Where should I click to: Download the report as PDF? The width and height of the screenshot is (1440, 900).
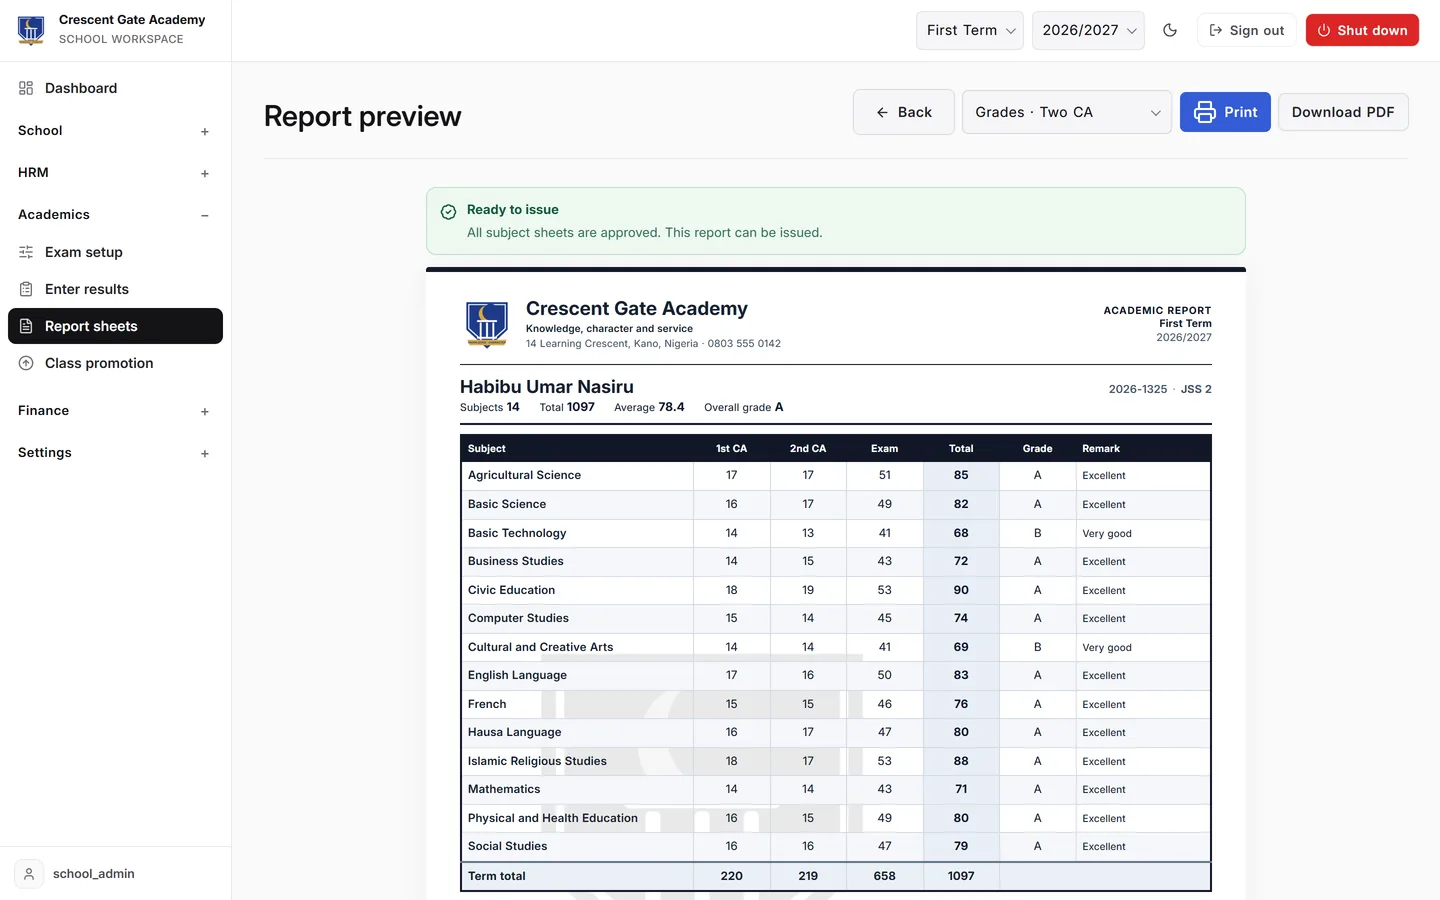pyautogui.click(x=1343, y=112)
